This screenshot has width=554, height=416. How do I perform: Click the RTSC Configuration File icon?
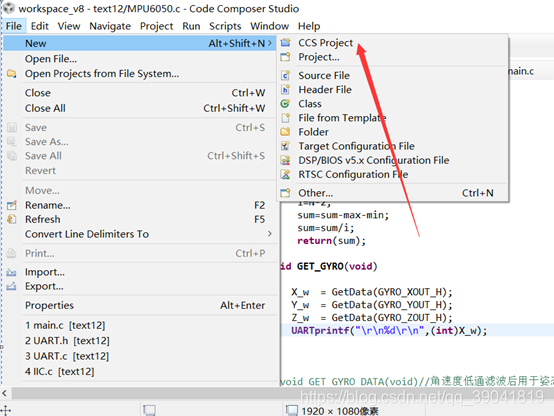pos(285,174)
